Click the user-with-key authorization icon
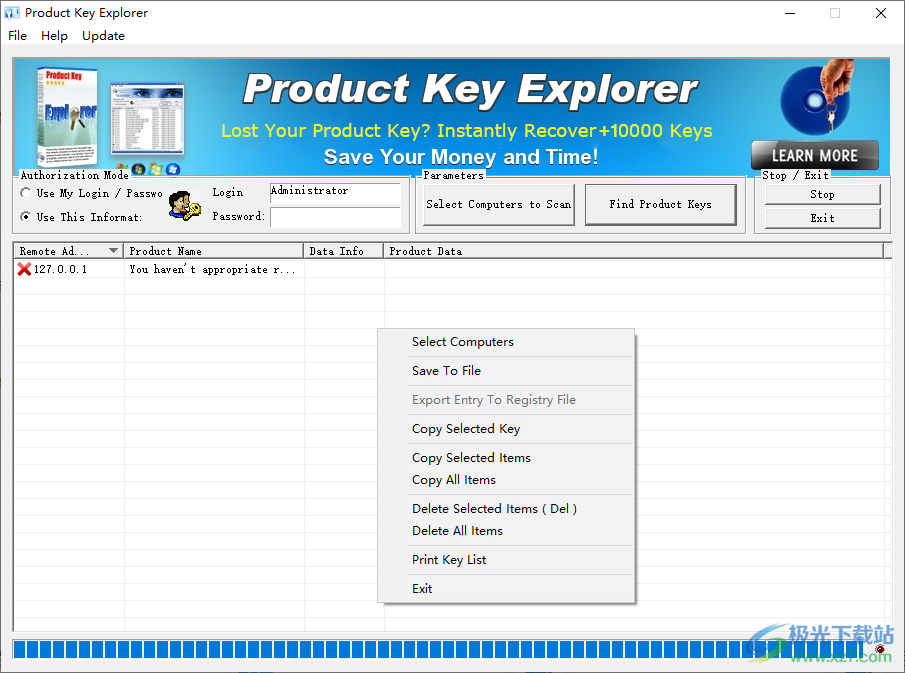This screenshot has width=905, height=673. pos(185,206)
